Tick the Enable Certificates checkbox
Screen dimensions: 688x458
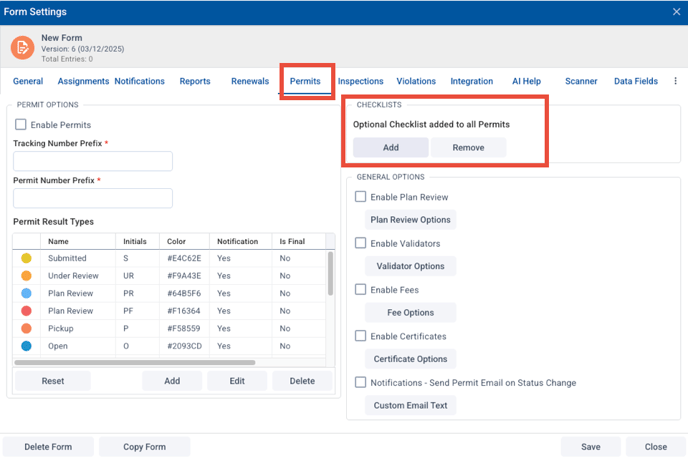361,336
